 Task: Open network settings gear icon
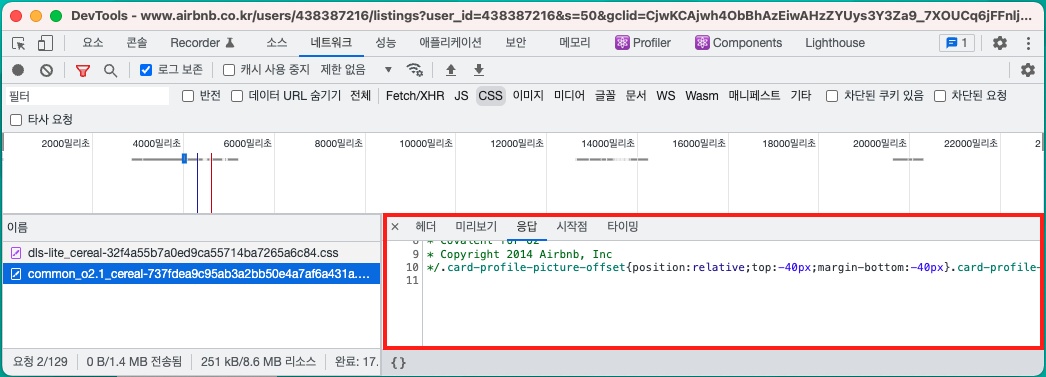click(1028, 70)
